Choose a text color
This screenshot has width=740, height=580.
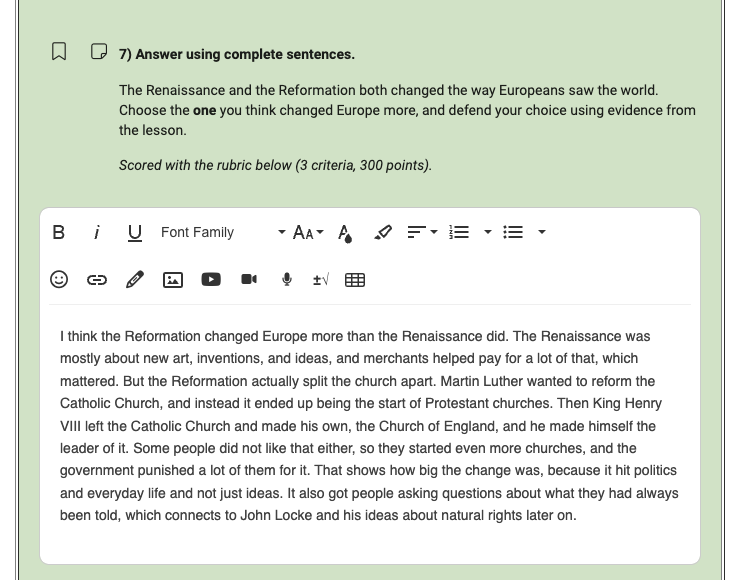tap(345, 233)
